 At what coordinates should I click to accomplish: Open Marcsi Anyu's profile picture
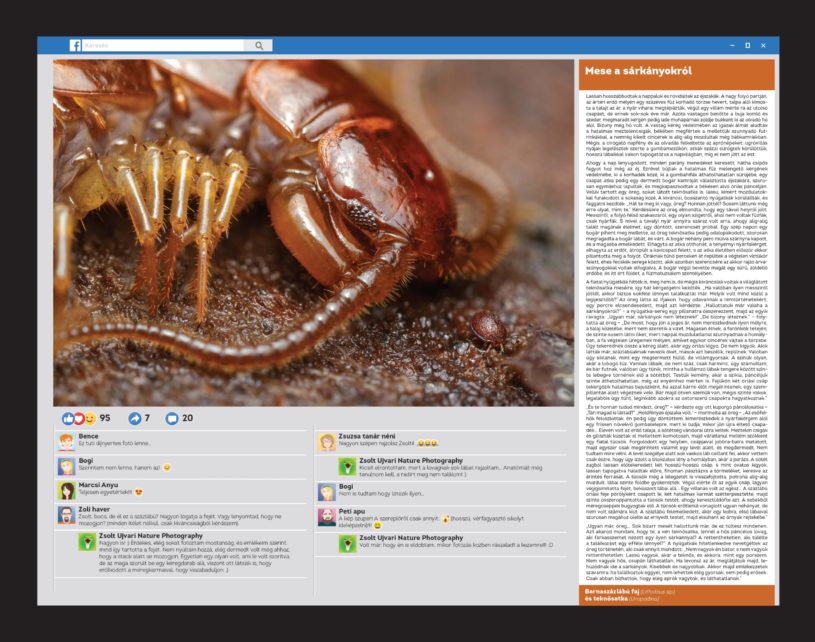click(67, 489)
